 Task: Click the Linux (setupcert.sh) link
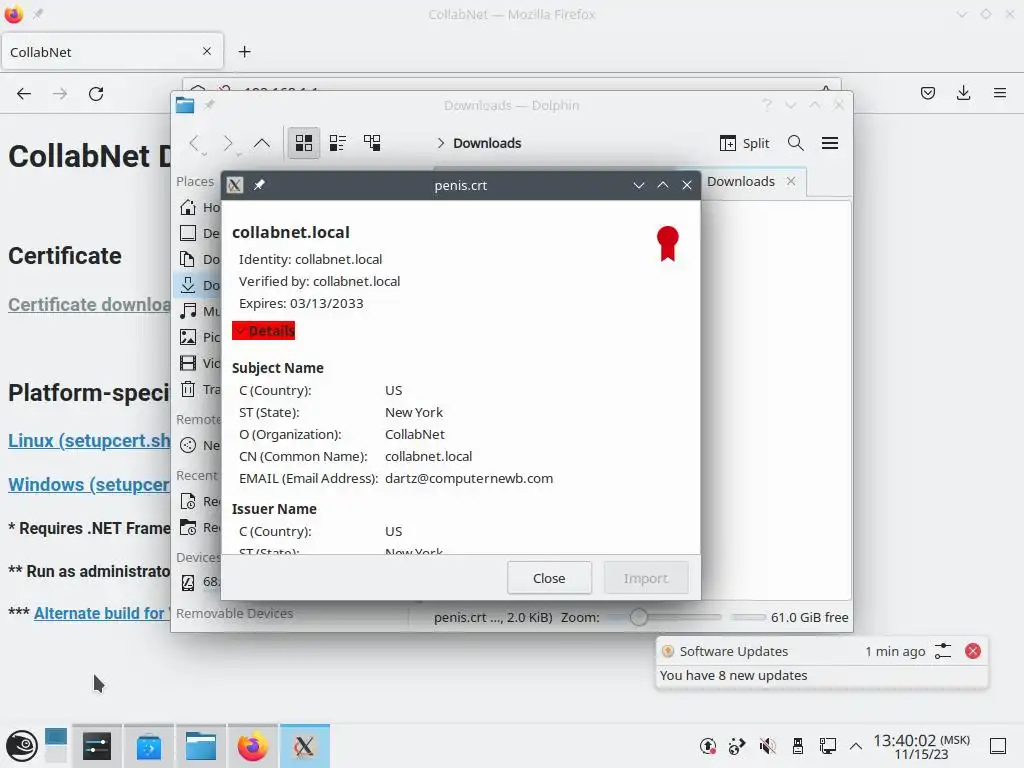click(89, 440)
